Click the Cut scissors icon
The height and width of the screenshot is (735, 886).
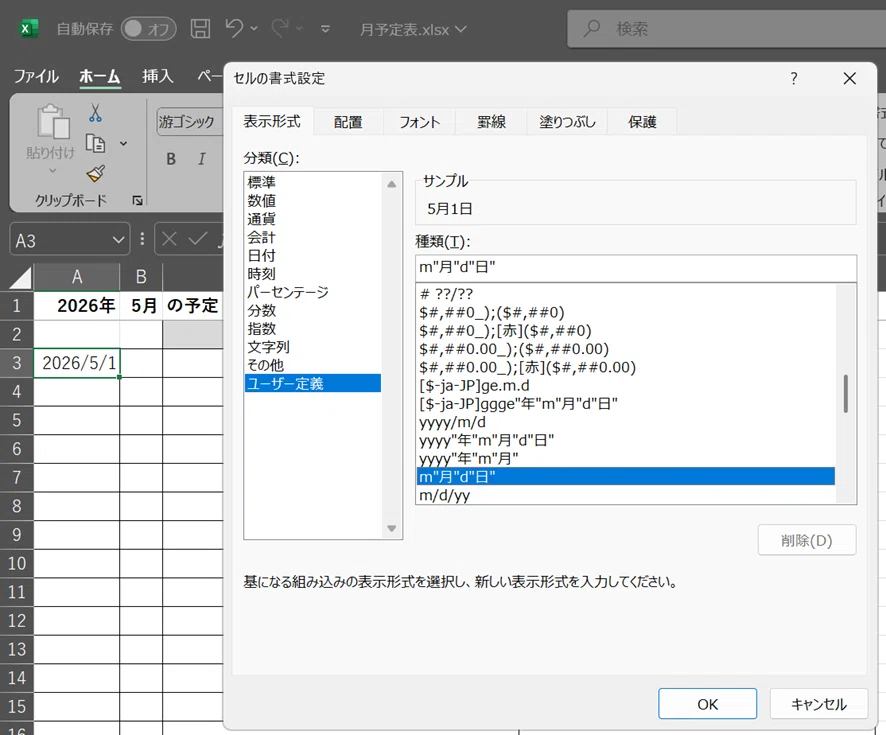point(95,114)
